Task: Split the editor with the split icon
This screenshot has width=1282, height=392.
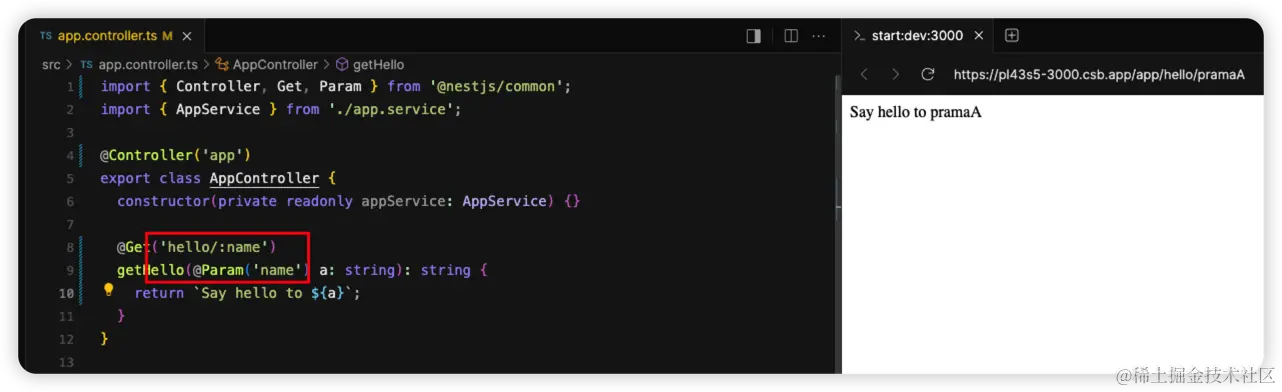Action: 791,36
